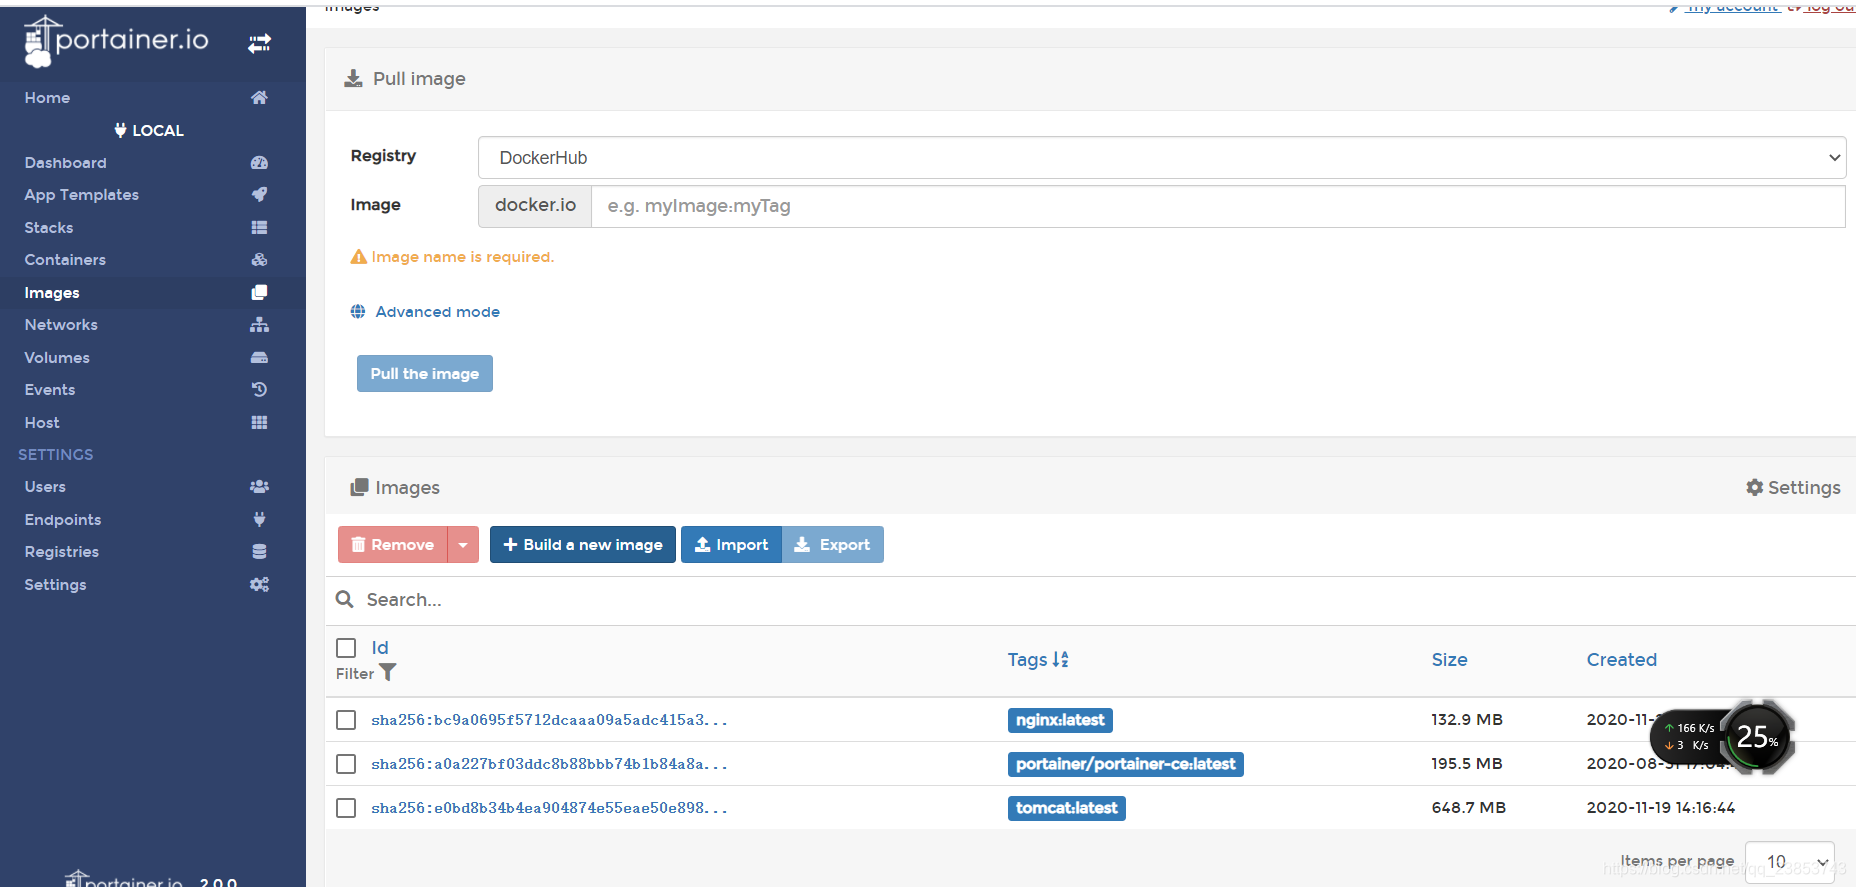Click the images table Settings gear icon

[1754, 487]
